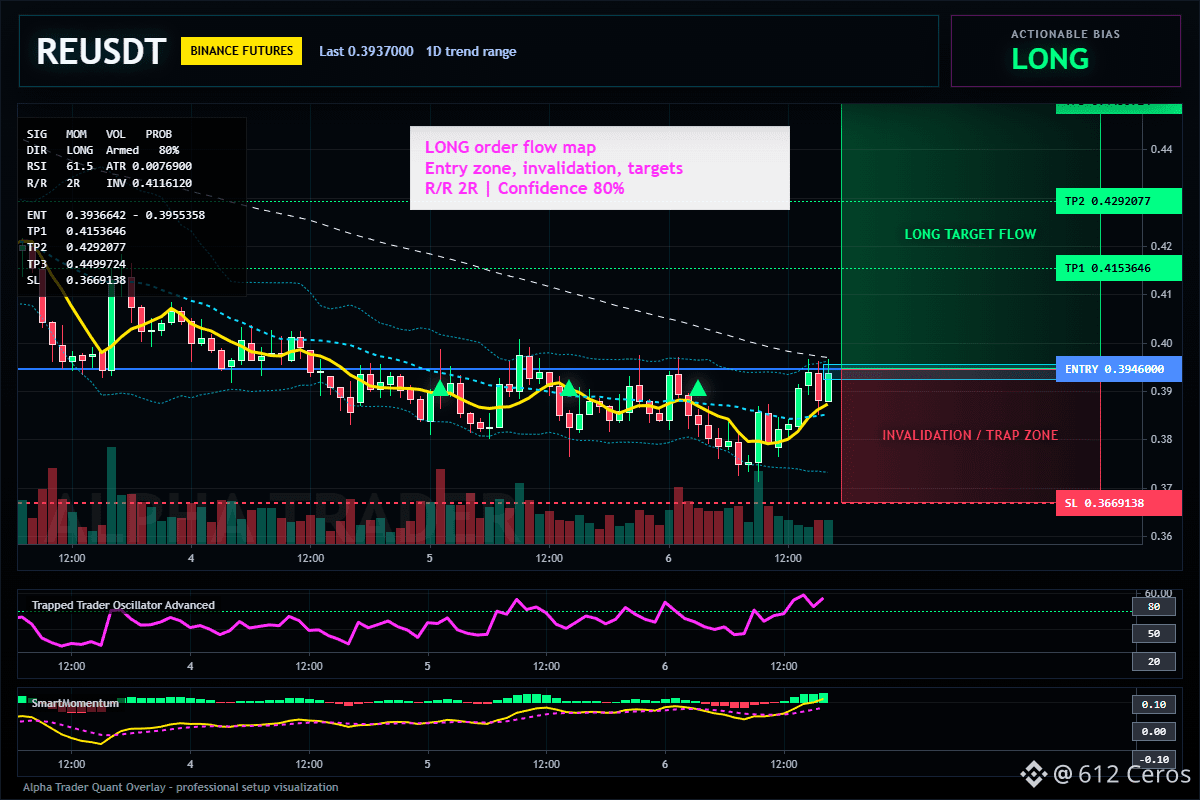Viewport: 1200px width, 800px height.
Task: Click the TP3 0.4499724 row in stats panel
Action: [76, 264]
